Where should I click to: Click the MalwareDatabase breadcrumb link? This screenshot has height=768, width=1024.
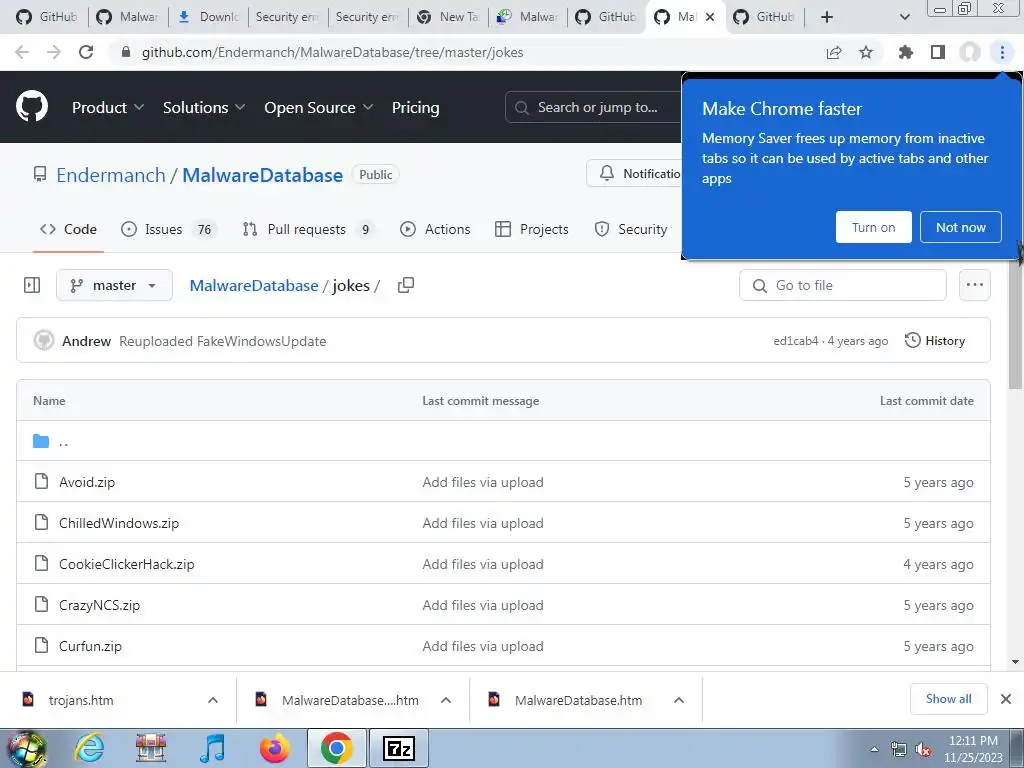click(x=254, y=285)
